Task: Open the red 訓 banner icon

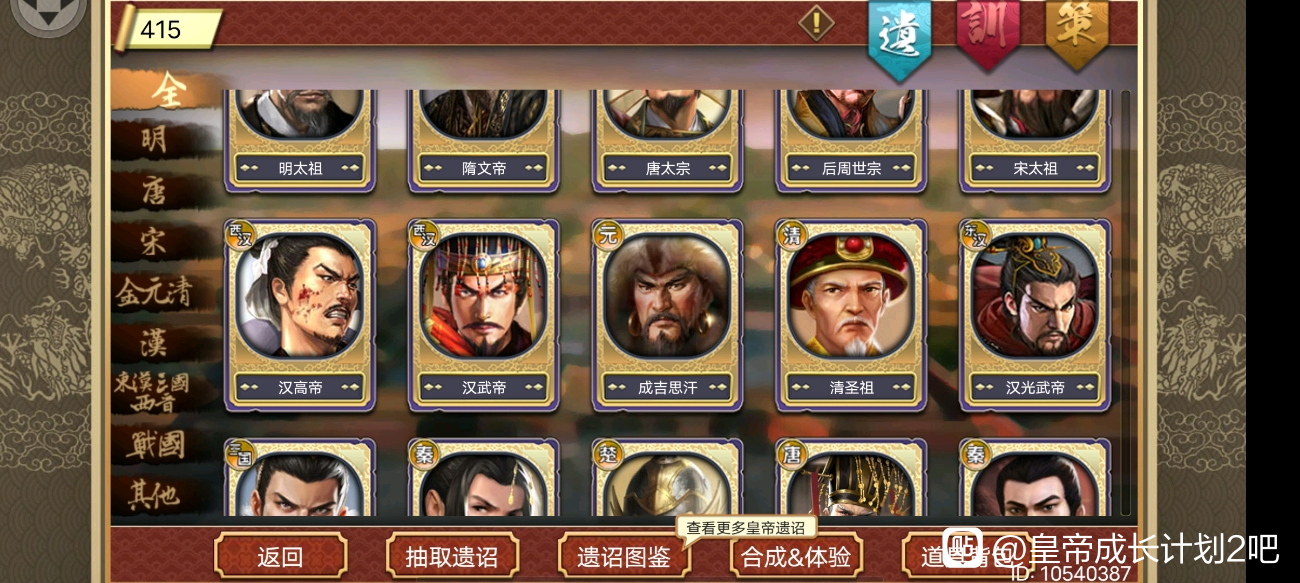Action: [987, 33]
